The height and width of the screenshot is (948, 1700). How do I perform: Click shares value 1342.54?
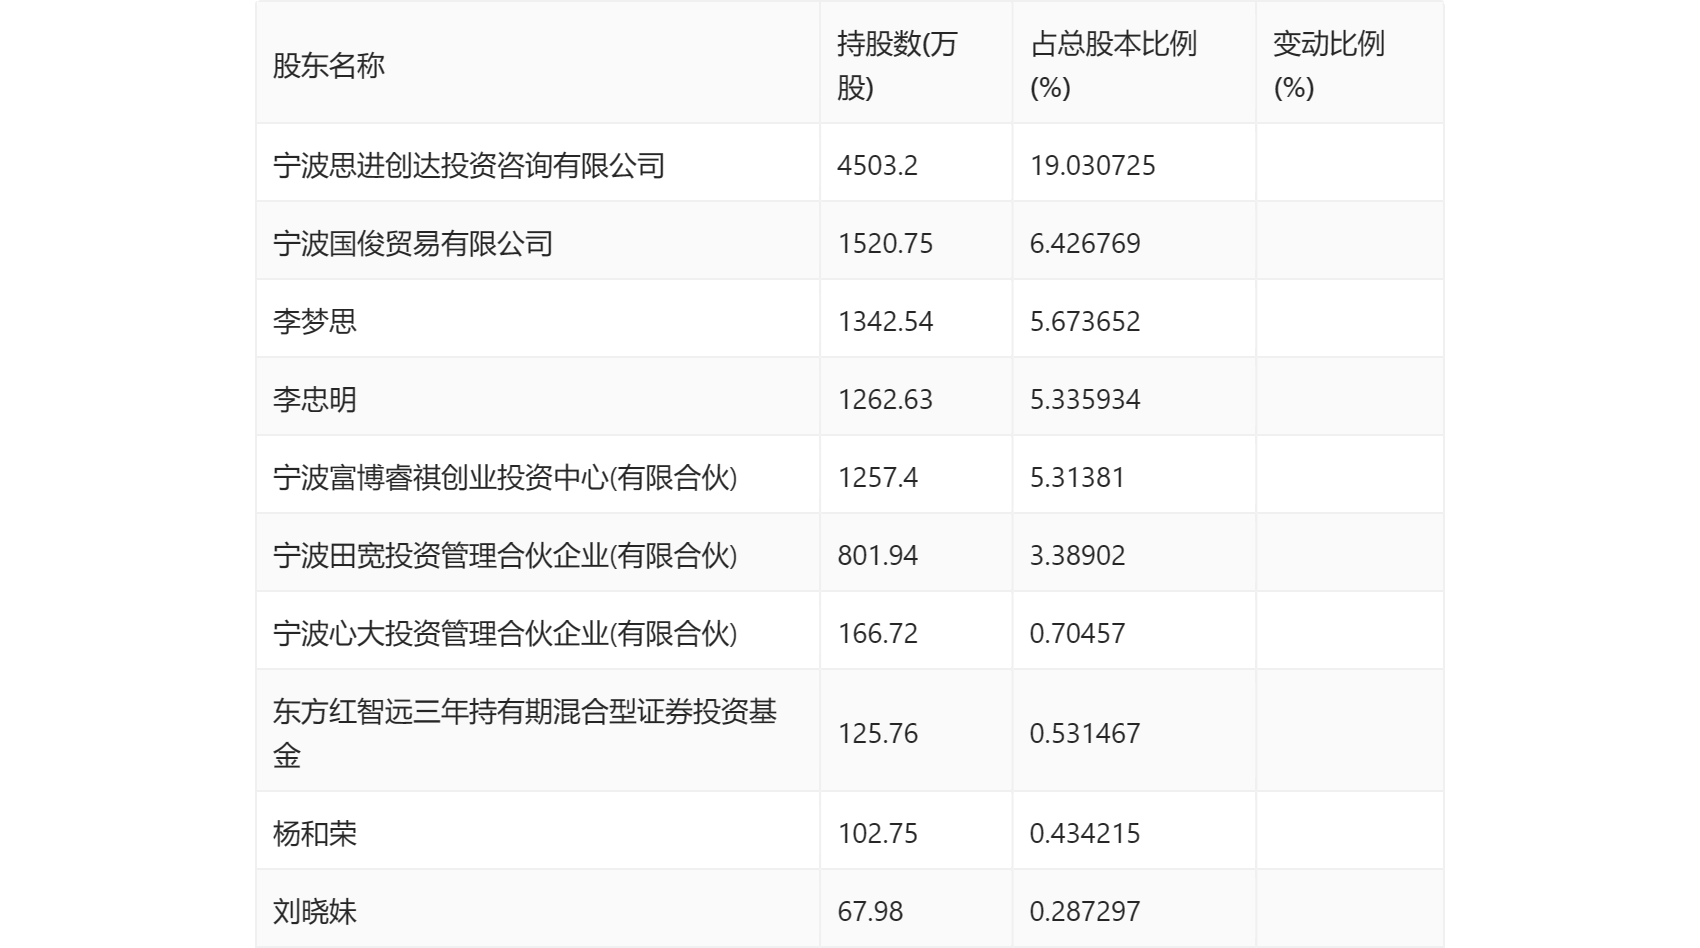[885, 321]
